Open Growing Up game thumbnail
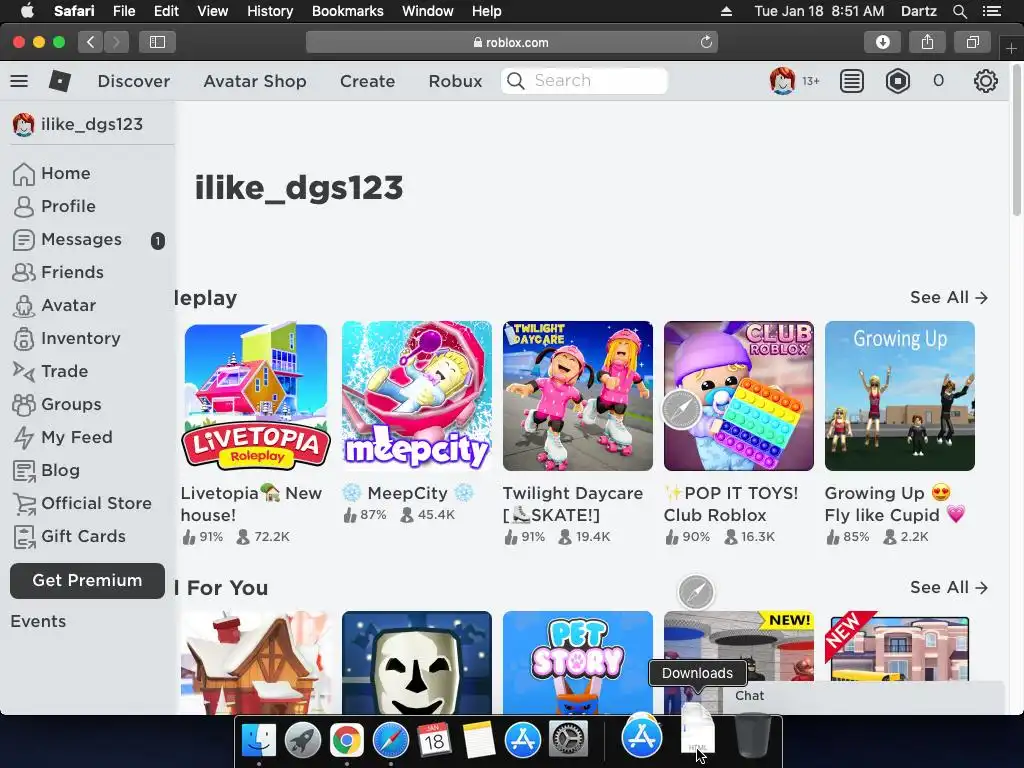Image resolution: width=1024 pixels, height=768 pixels. [x=900, y=396]
